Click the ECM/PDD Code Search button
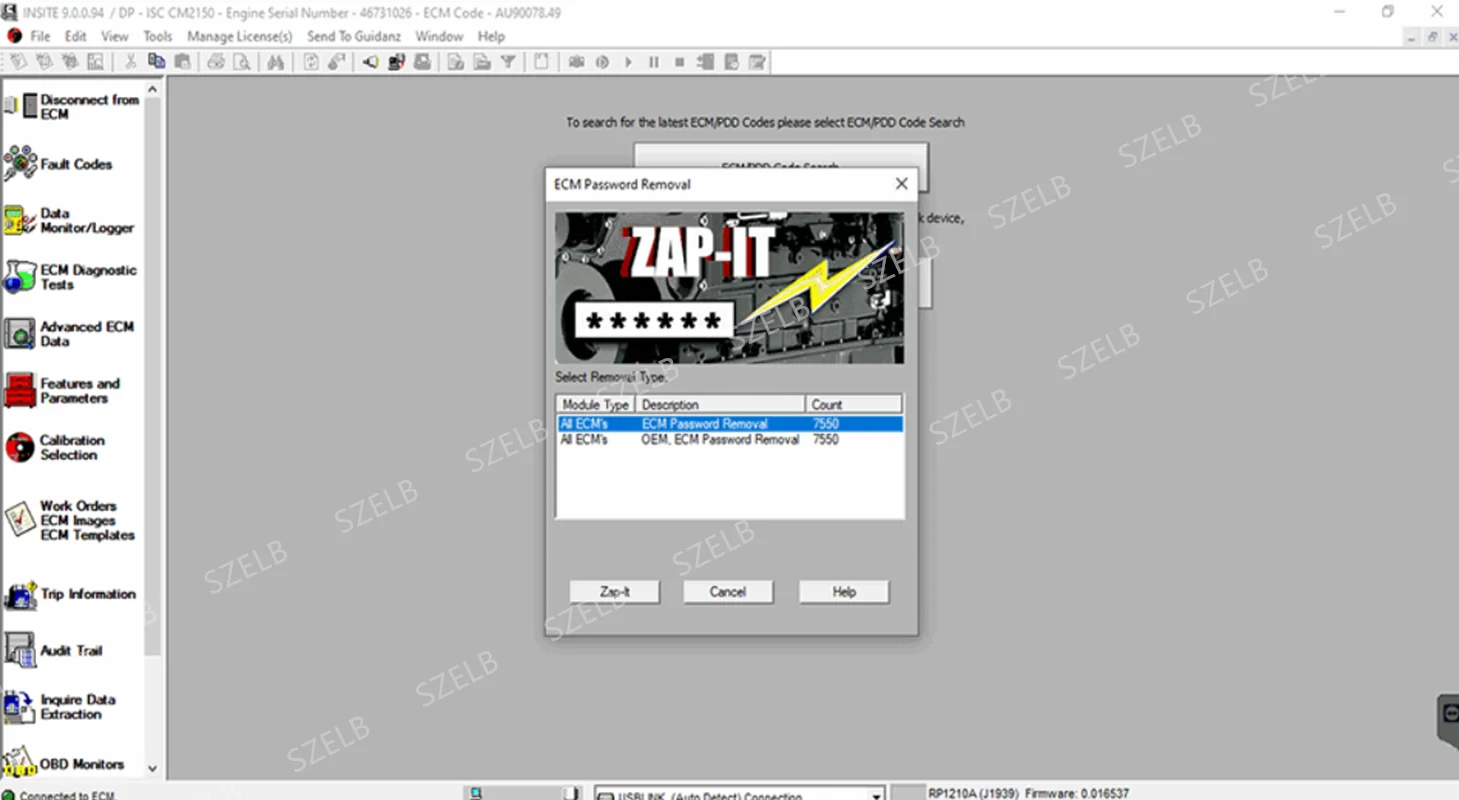 (x=780, y=166)
